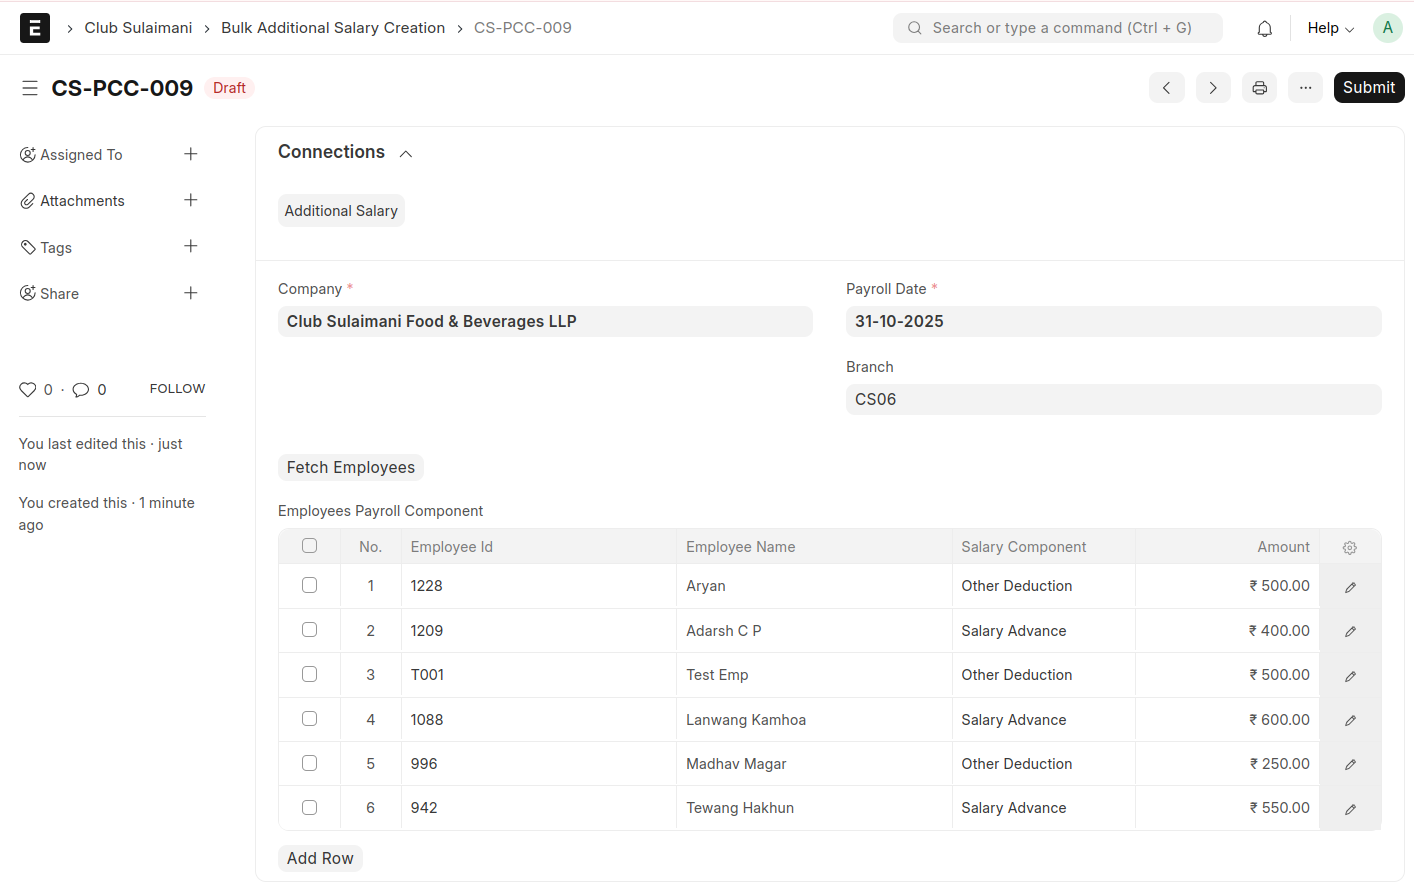1414x888 pixels.
Task: Open the print icon for this document
Action: pos(1259,88)
